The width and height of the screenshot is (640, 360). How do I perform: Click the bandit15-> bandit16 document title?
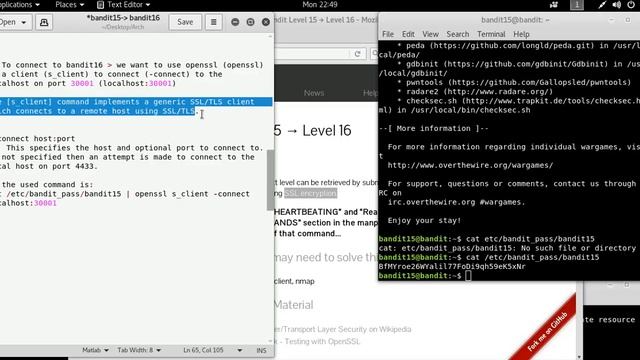point(123,18)
